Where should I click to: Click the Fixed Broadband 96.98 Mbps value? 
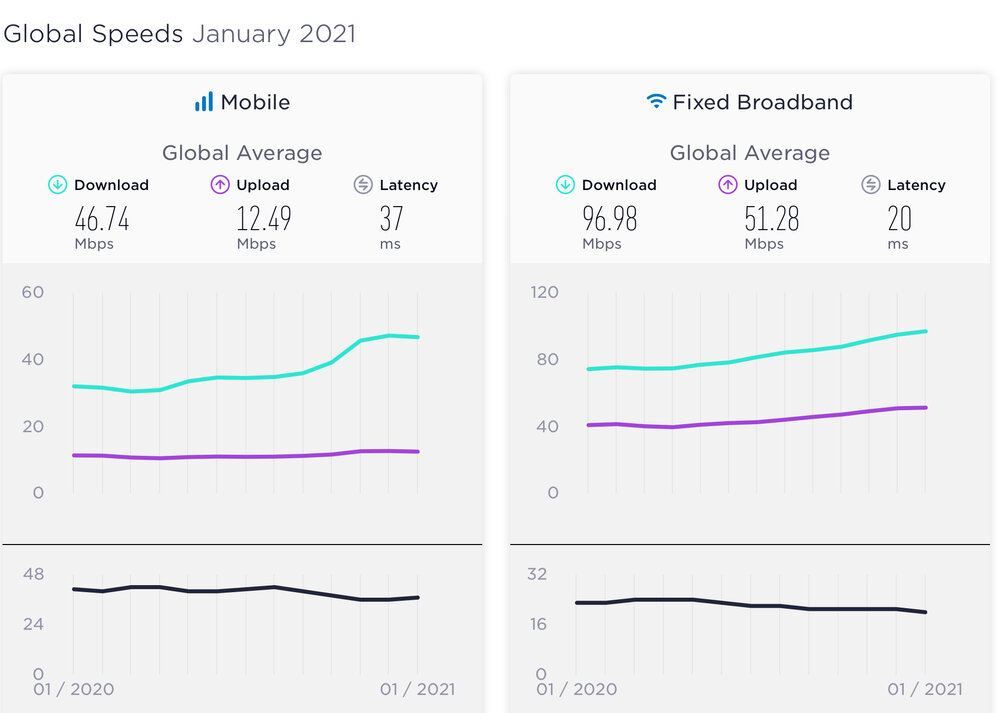pyautogui.click(x=610, y=219)
